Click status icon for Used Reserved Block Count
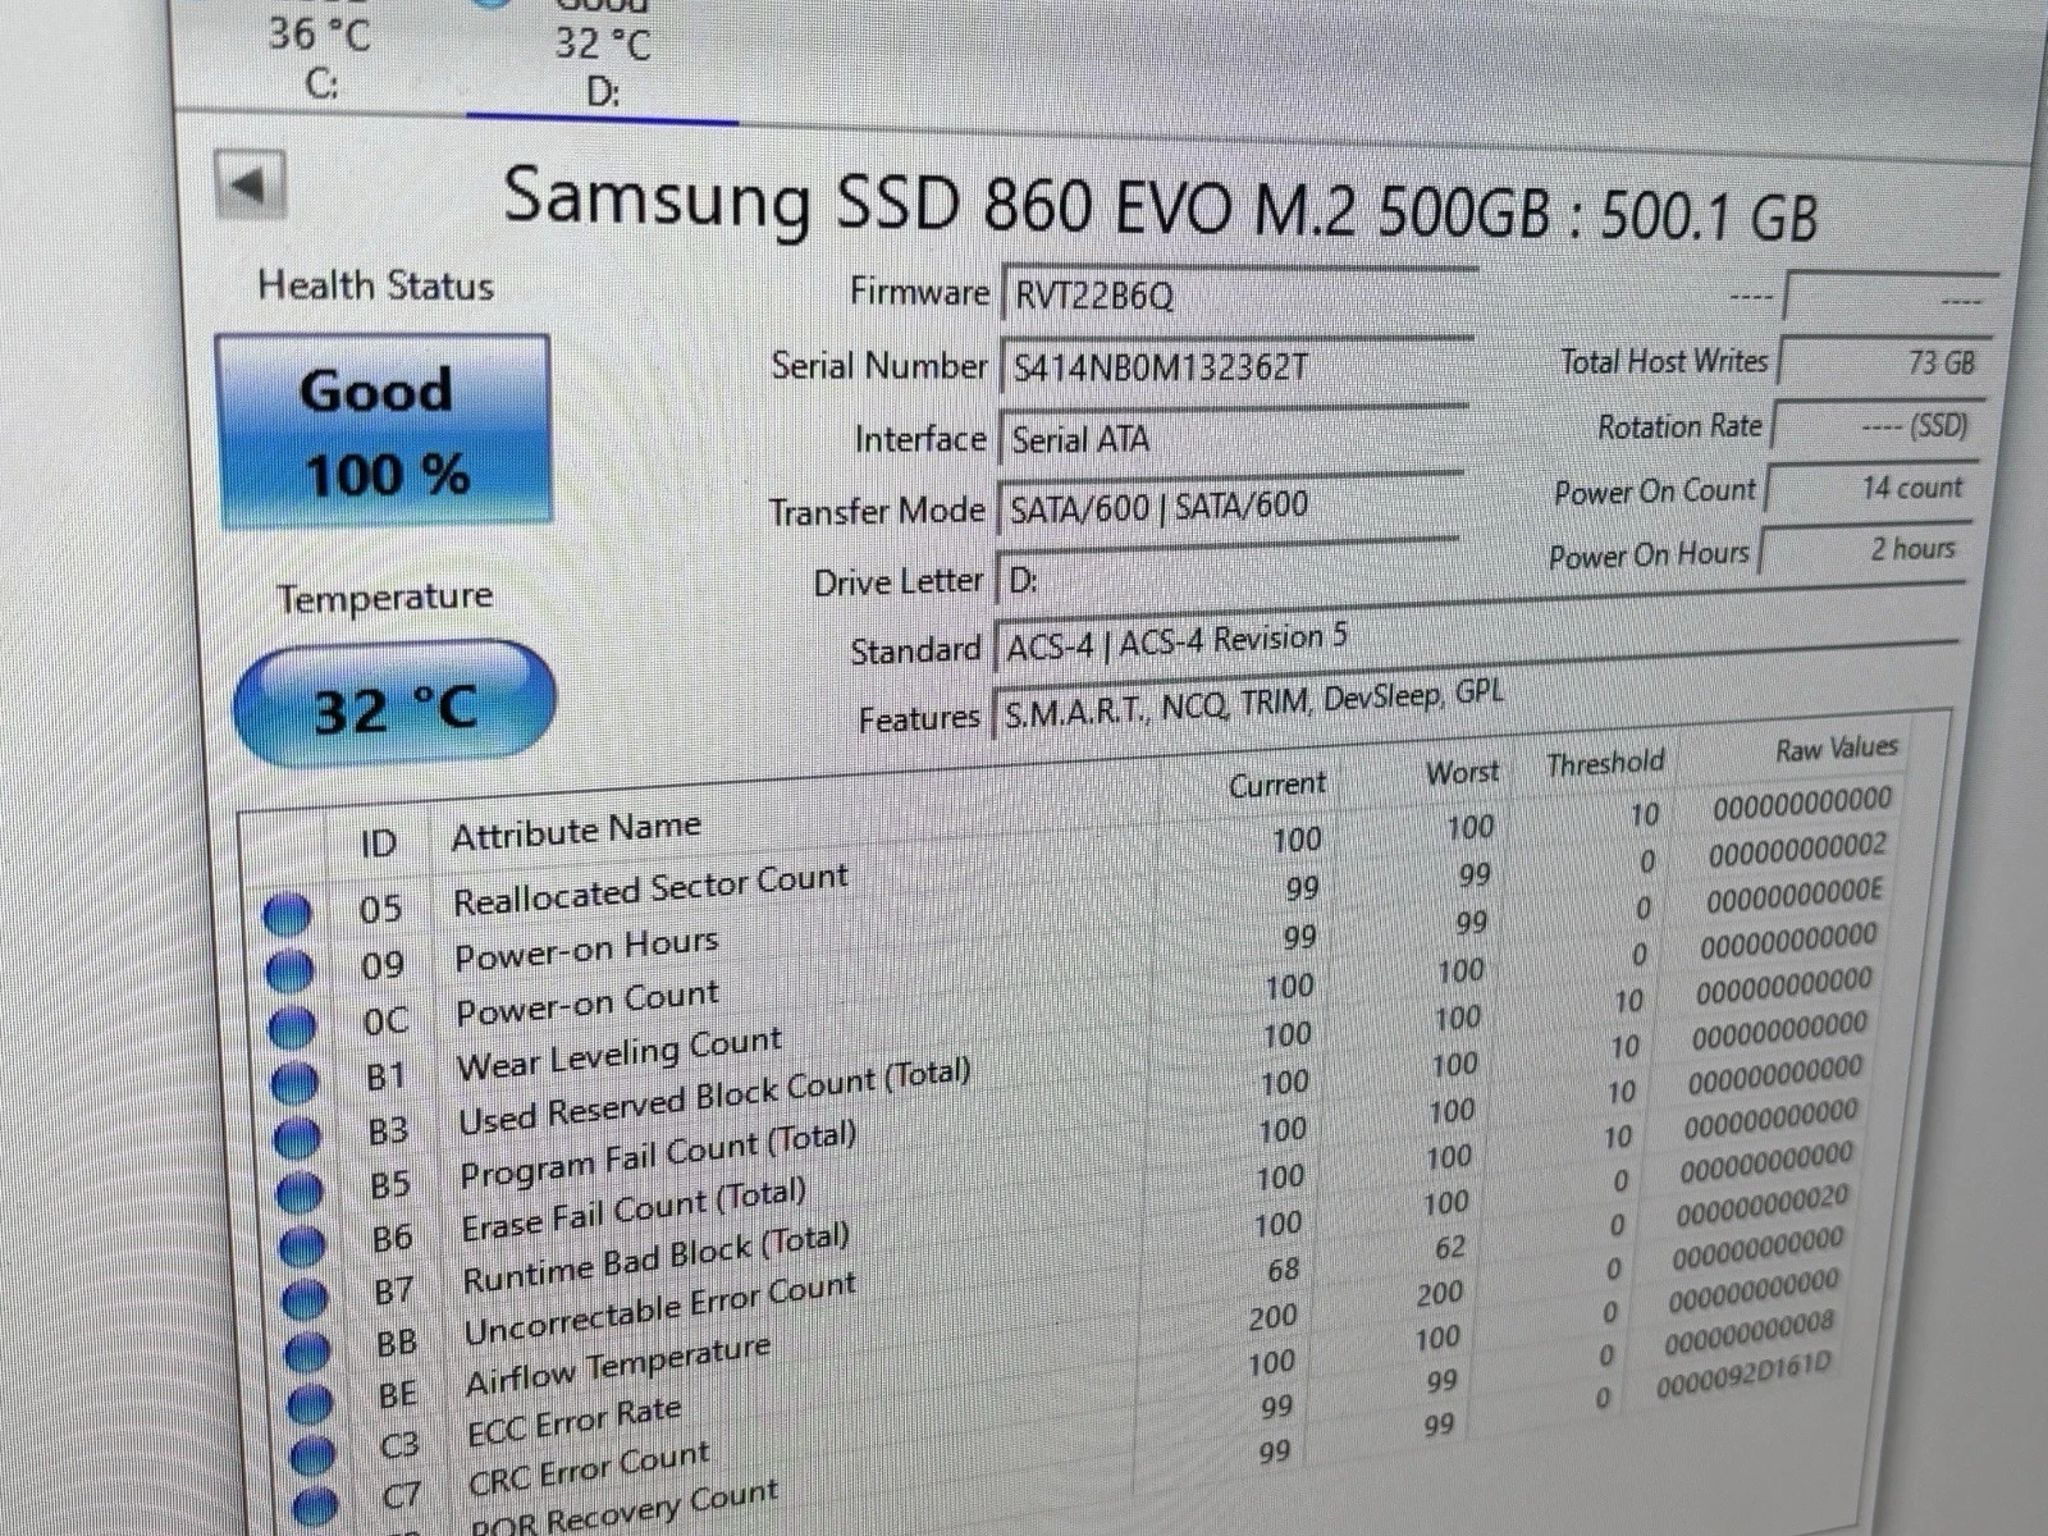2048x1536 pixels. [297, 1136]
